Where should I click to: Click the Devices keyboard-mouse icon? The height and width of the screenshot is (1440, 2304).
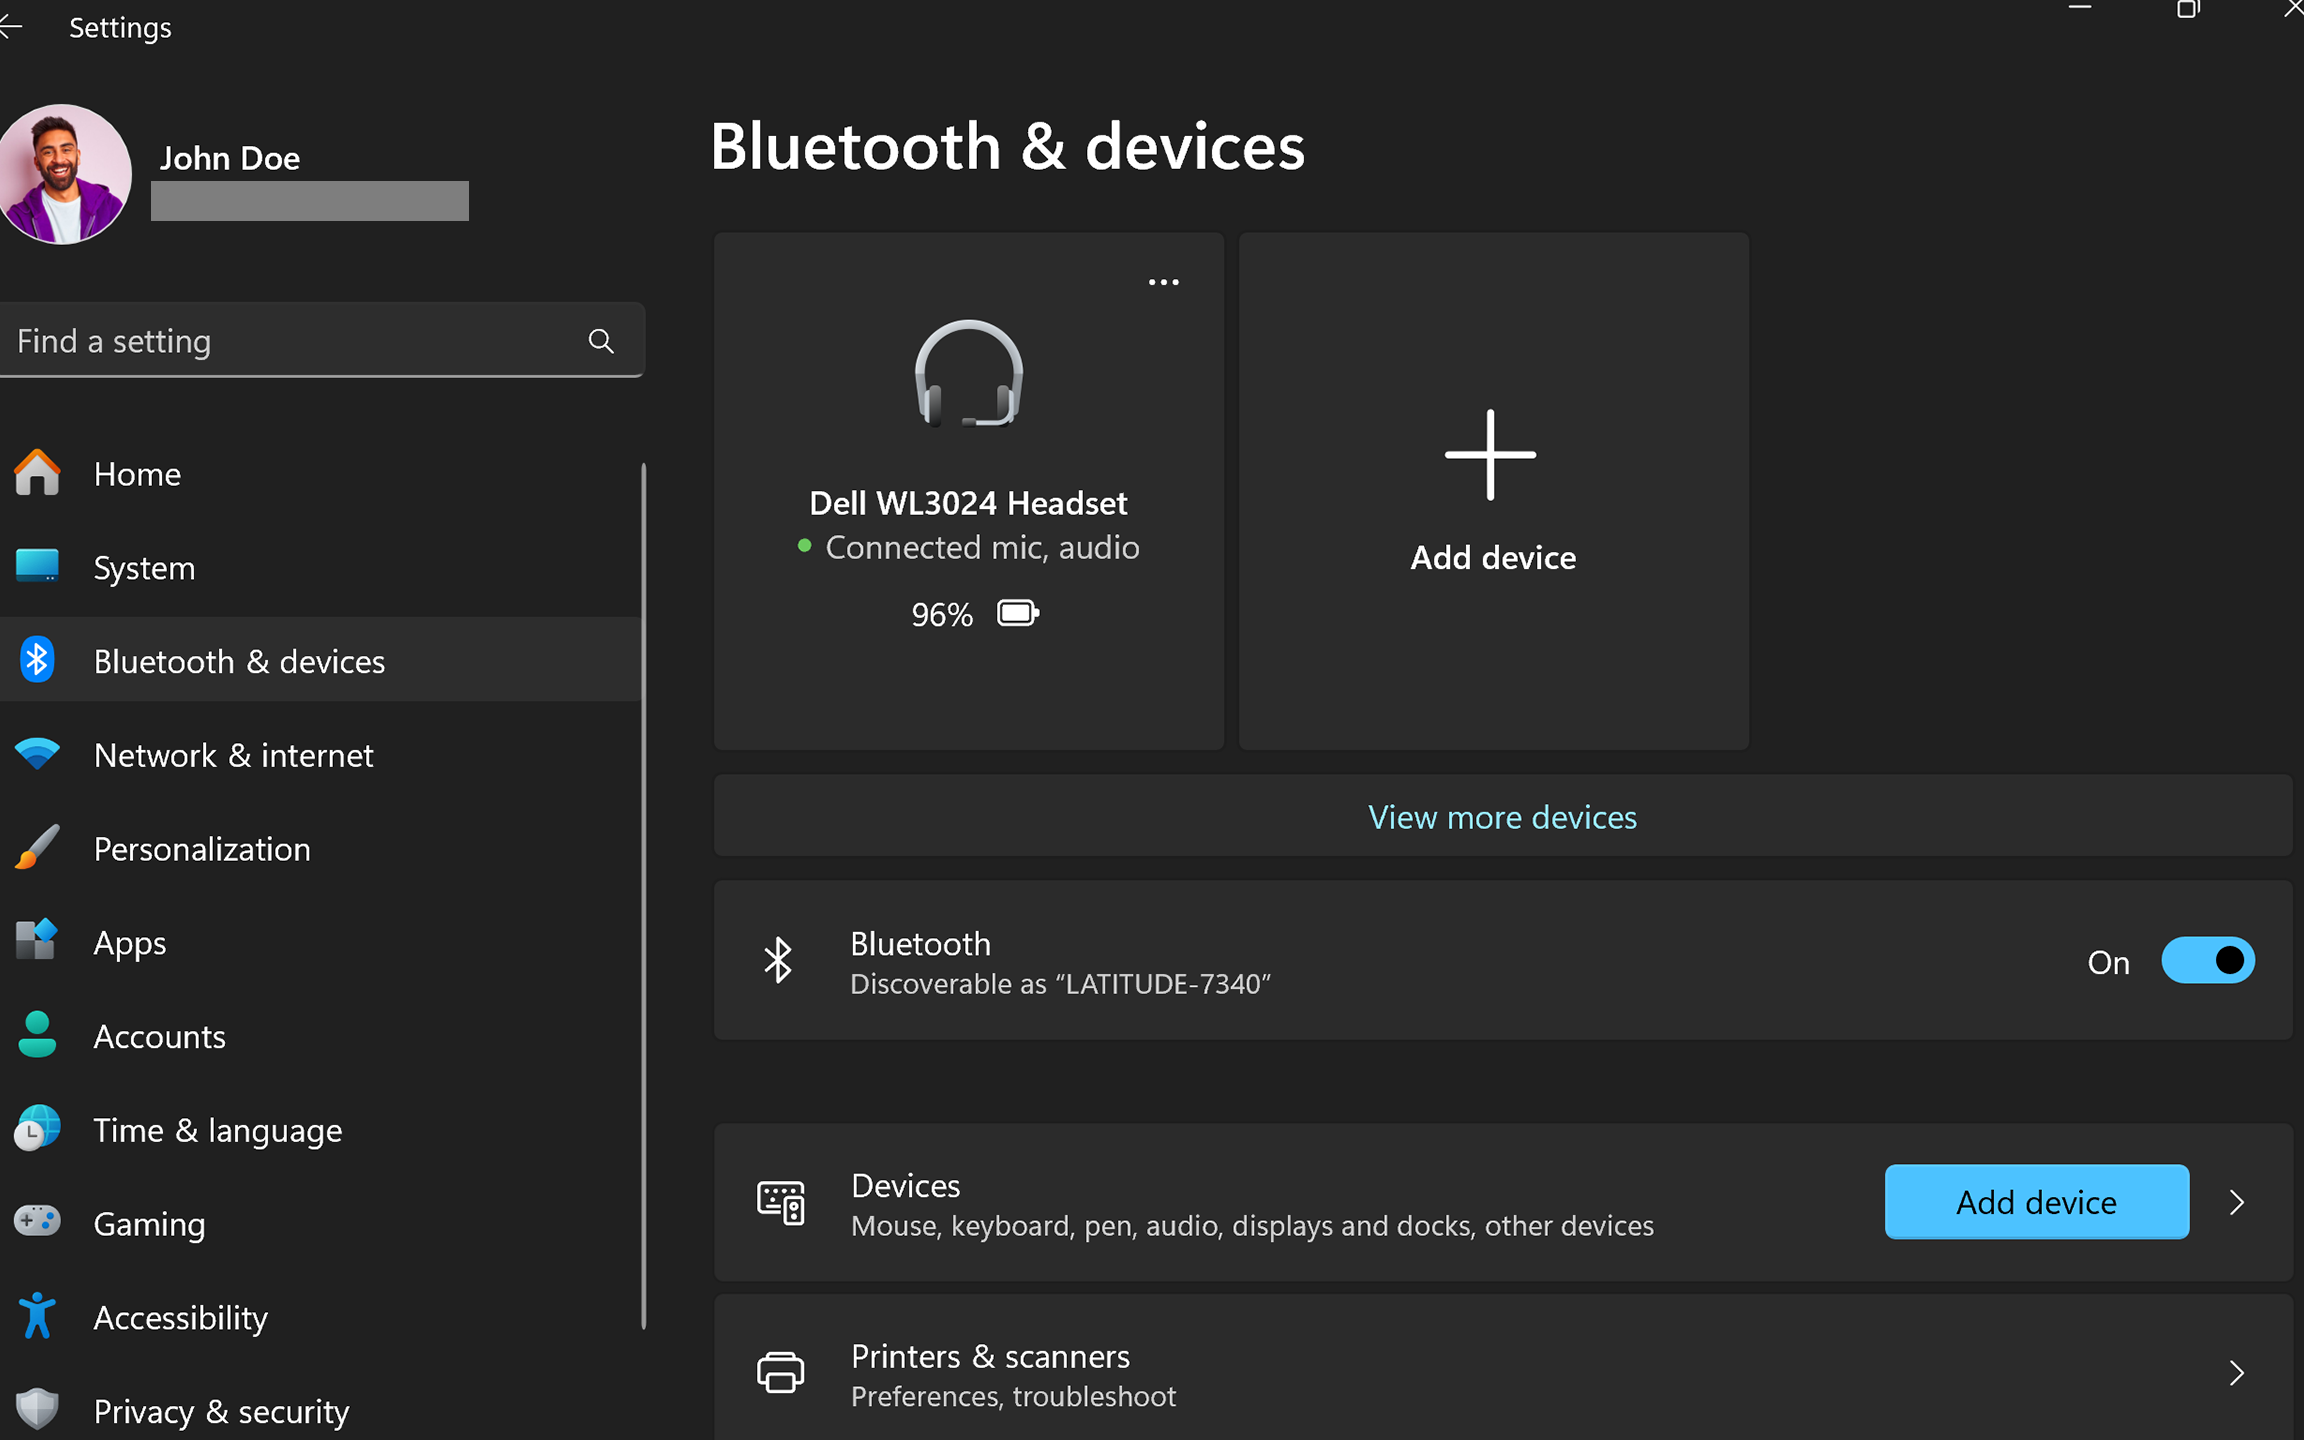tap(781, 1203)
